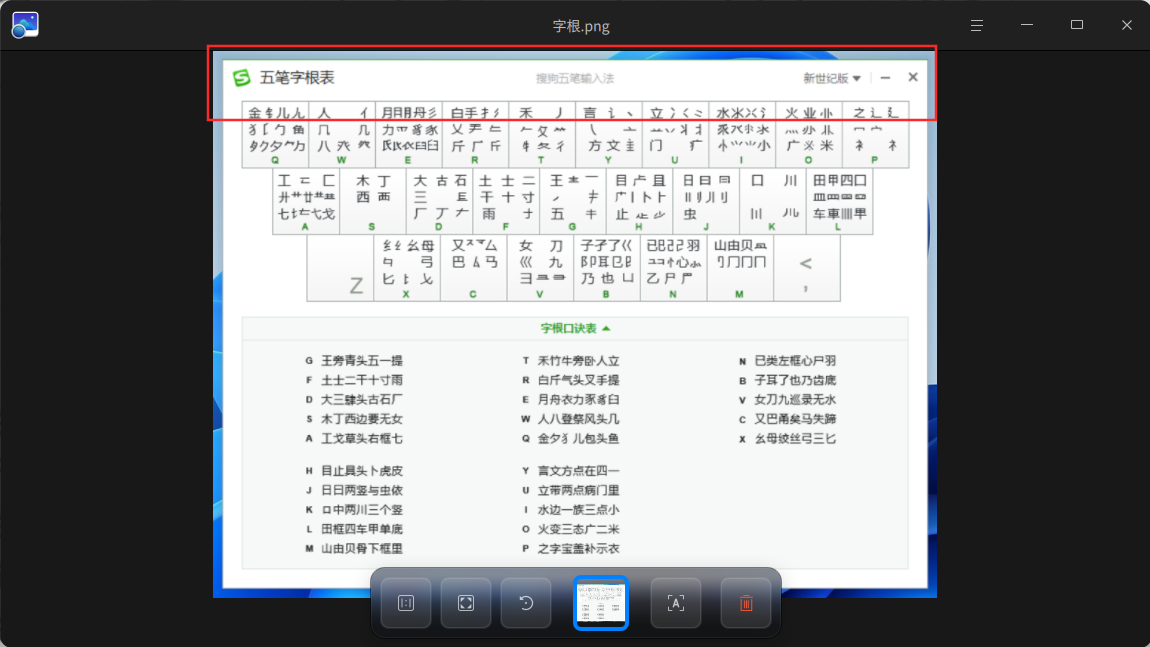This screenshot has width=1150, height=647.
Task: Show image at 1:1 actual size
Action: click(x=406, y=603)
